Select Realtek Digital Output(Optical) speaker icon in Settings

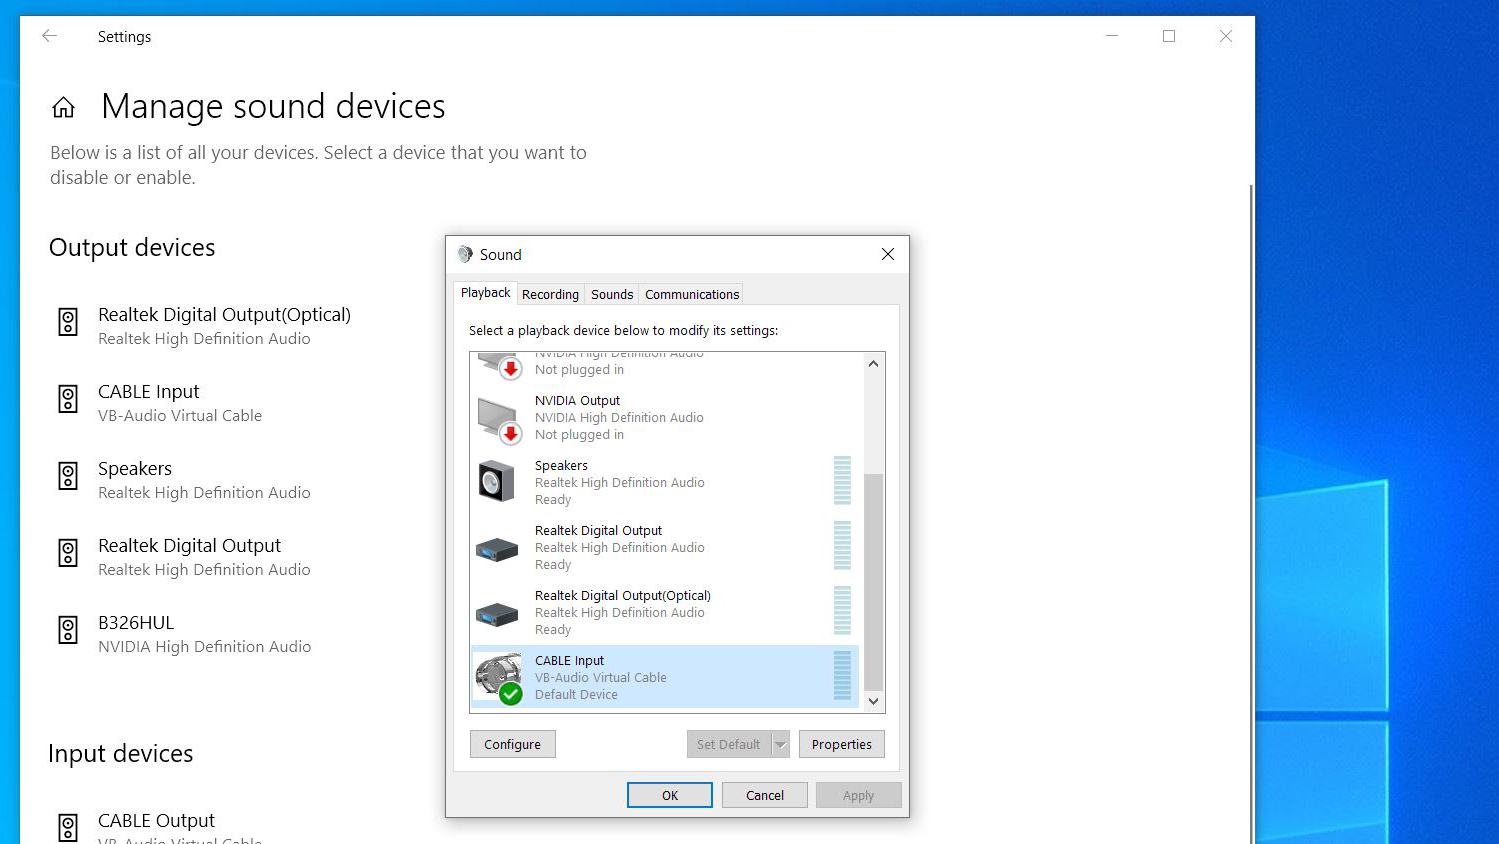(x=68, y=322)
